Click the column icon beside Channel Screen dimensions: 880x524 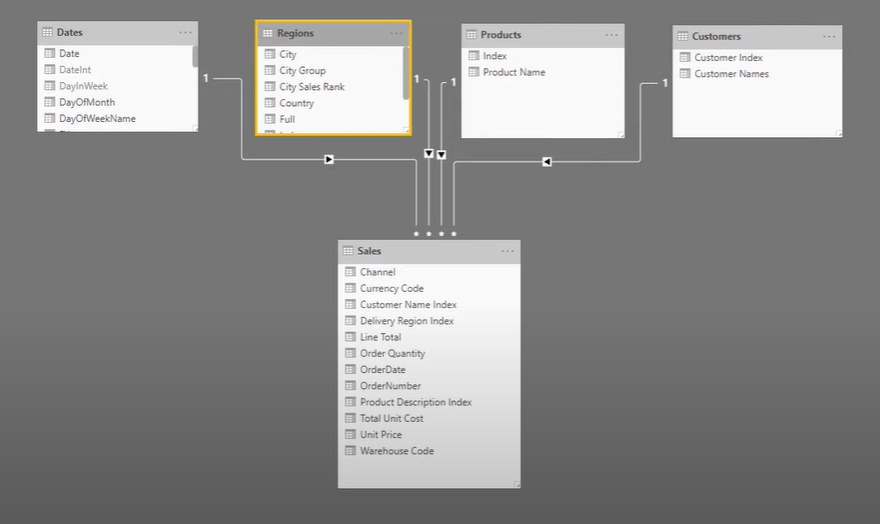[x=350, y=272]
